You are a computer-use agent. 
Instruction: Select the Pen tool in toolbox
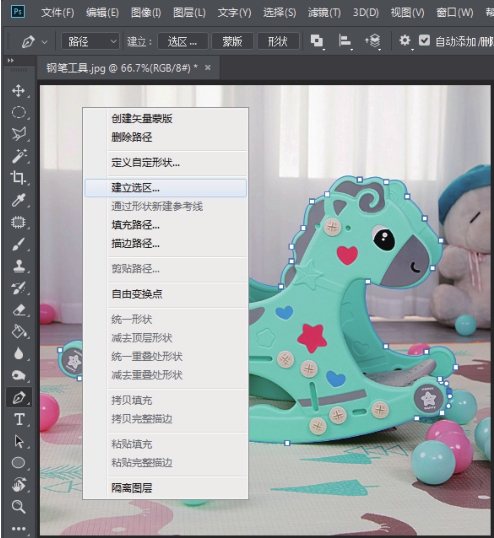(19, 397)
